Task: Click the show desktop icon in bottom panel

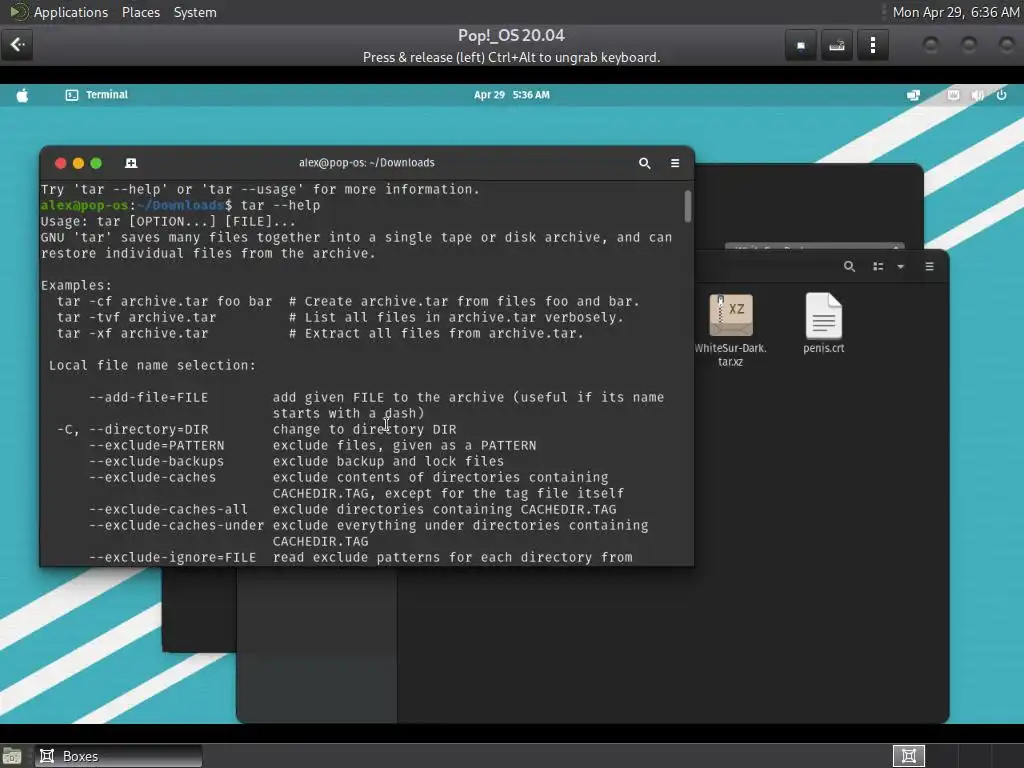Action: [x=12, y=756]
